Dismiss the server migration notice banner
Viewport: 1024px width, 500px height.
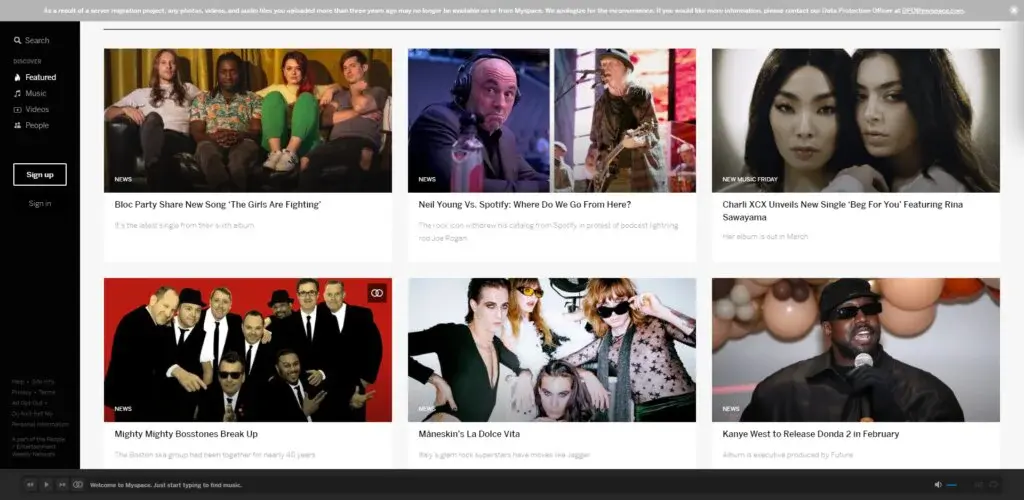pos(1013,10)
